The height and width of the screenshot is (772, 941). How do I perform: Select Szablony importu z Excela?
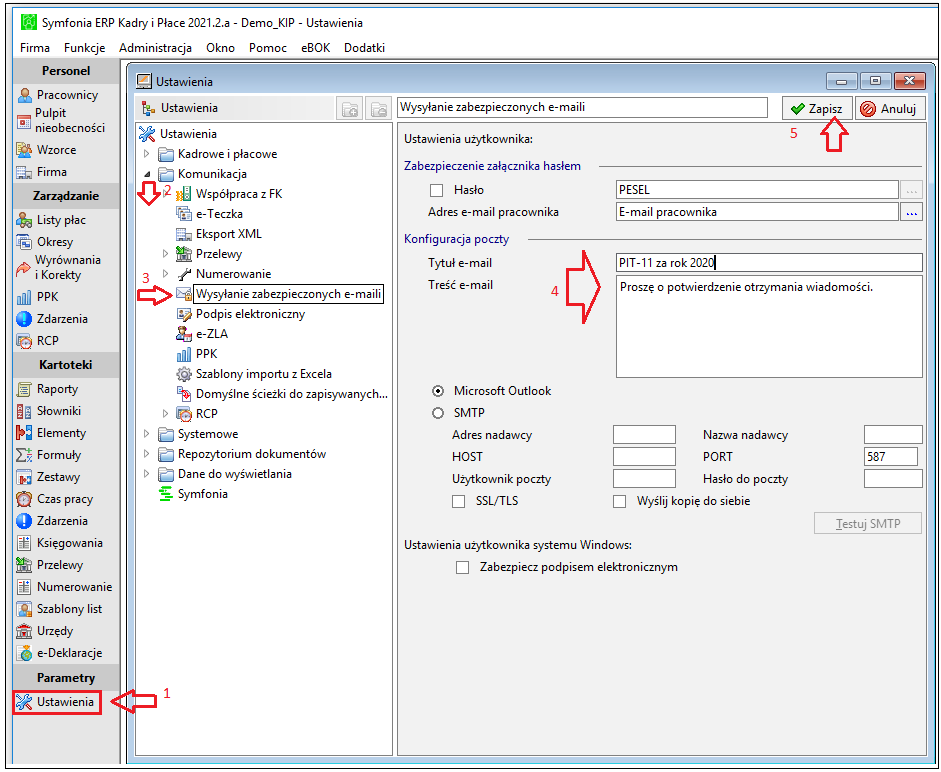(x=263, y=374)
